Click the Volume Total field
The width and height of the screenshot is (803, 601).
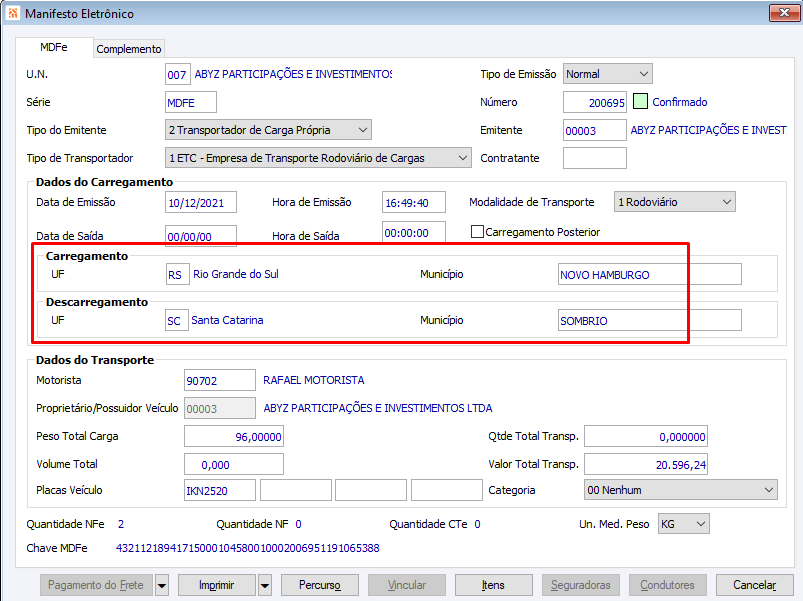(x=234, y=464)
